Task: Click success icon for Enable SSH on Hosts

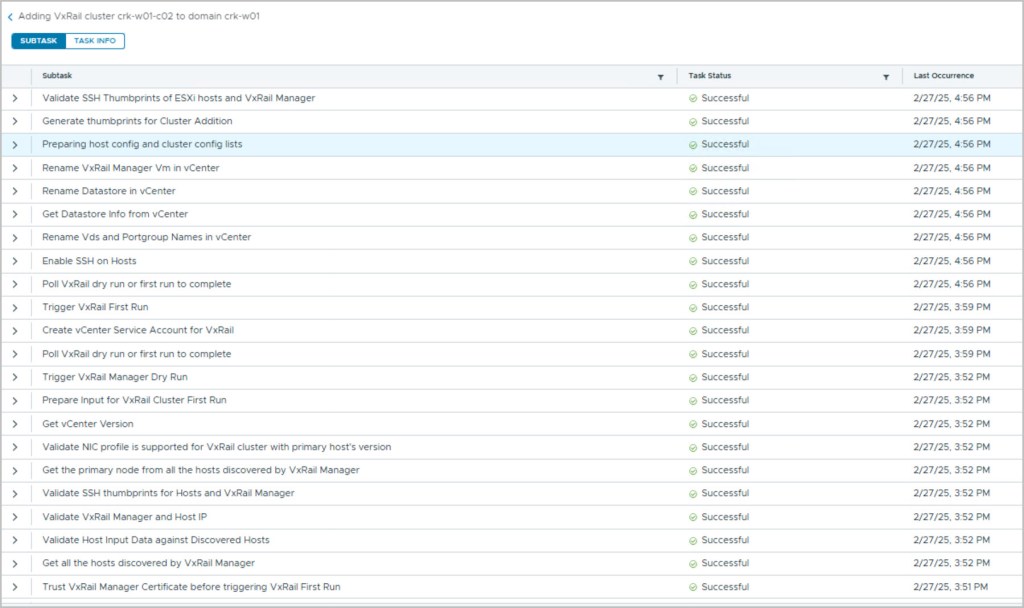Action: tap(693, 261)
